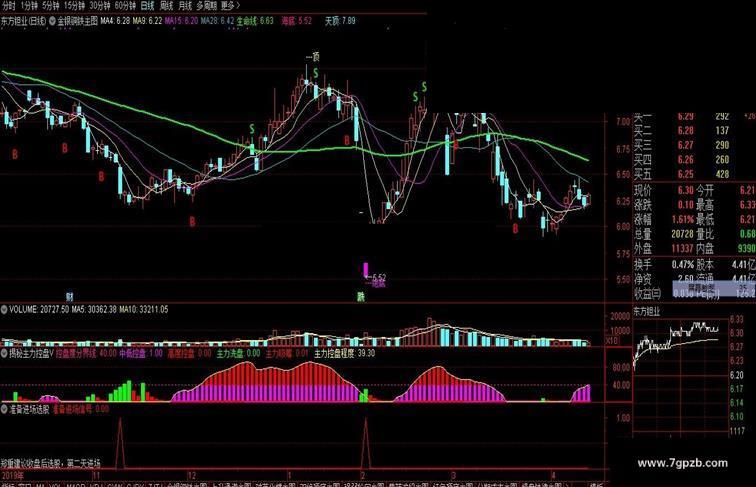Click the 生命线 6.63 green label
Viewport: 756px width, 487px height.
(255, 21)
